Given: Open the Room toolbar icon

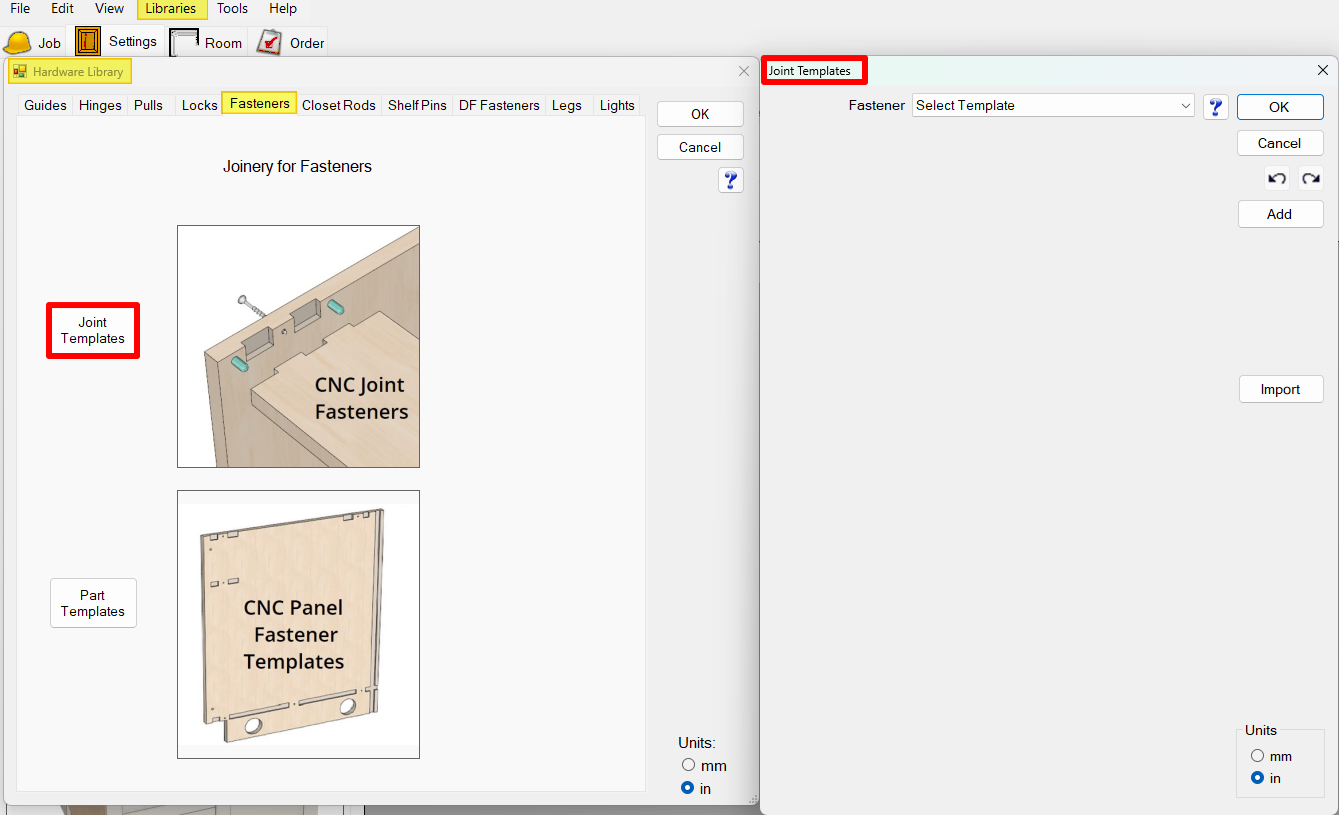Looking at the screenshot, I should coord(184,42).
